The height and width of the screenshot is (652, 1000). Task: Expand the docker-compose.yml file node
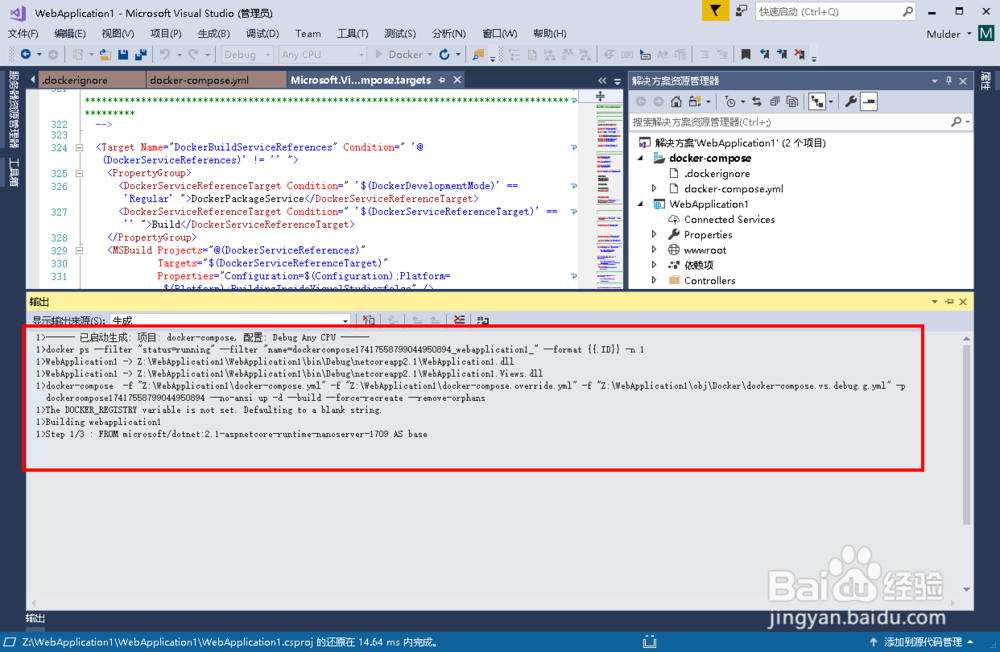click(654, 189)
